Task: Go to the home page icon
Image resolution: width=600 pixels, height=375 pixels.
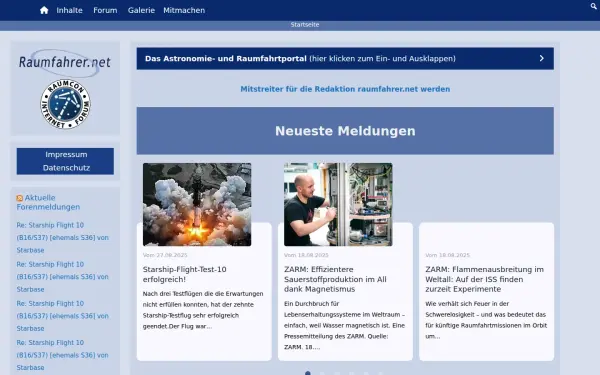Action: pyautogui.click(x=44, y=10)
